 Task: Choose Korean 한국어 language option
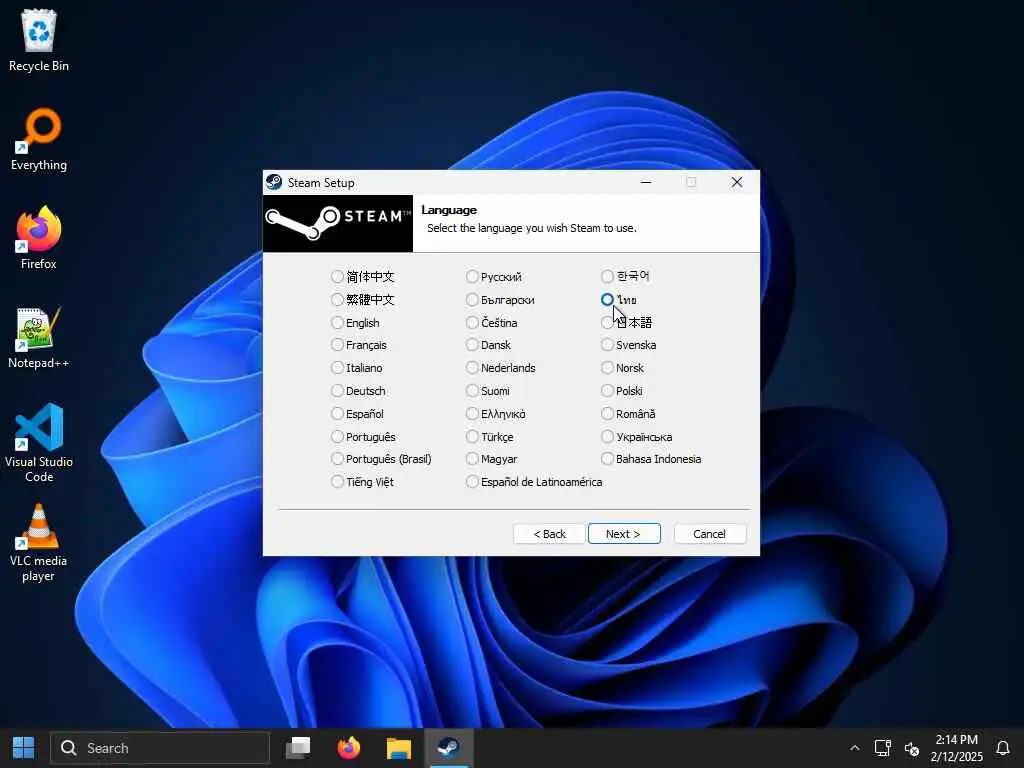click(607, 276)
